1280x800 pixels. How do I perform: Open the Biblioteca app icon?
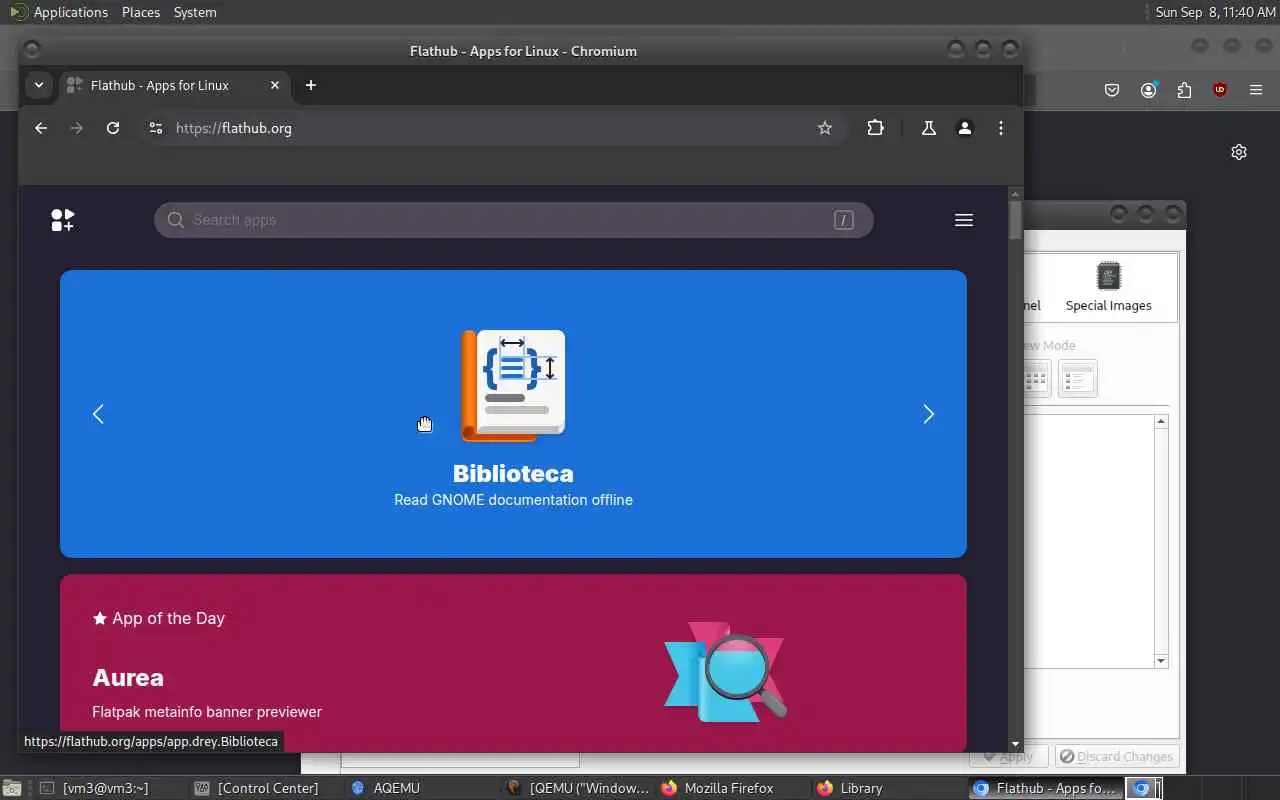coord(513,385)
